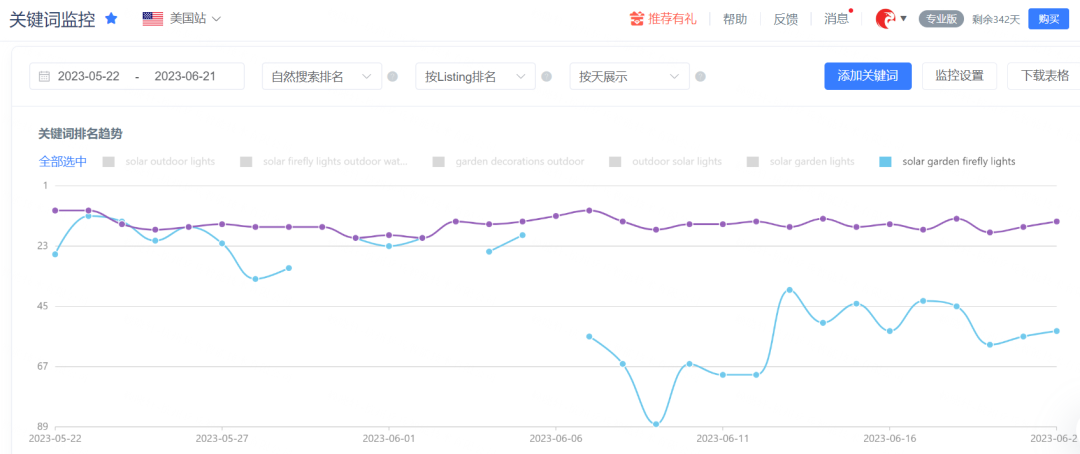The image size is (1080, 454).
Task: Click info dot next to 按Listing排名
Action: [546, 76]
